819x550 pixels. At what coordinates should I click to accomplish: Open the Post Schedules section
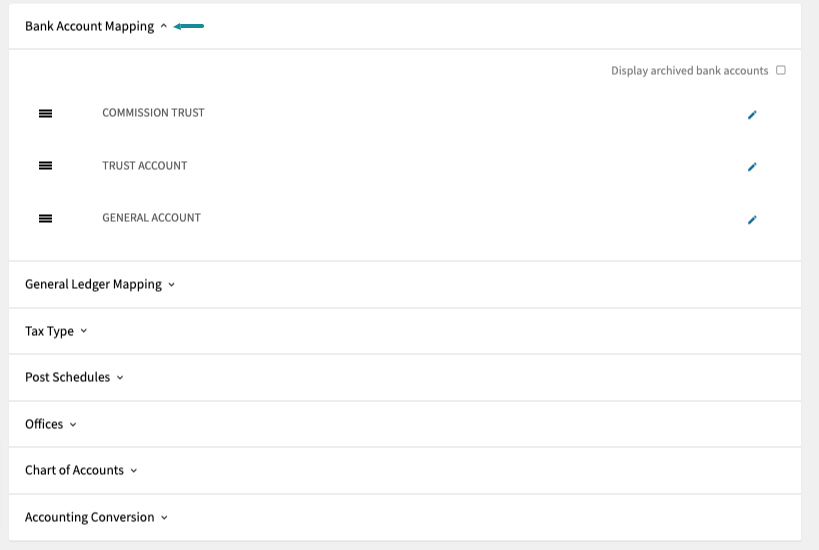[x=74, y=377]
